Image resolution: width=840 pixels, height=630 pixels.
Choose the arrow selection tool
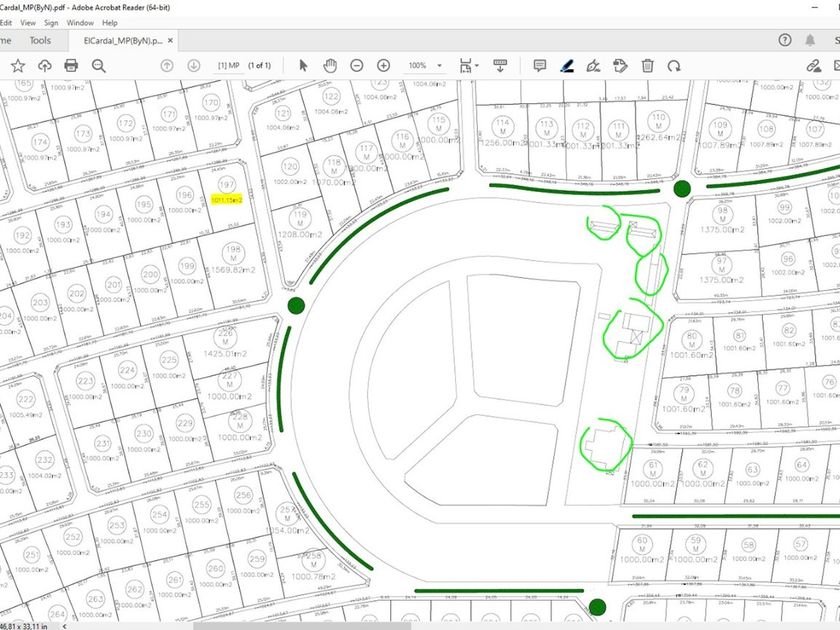[304, 65]
